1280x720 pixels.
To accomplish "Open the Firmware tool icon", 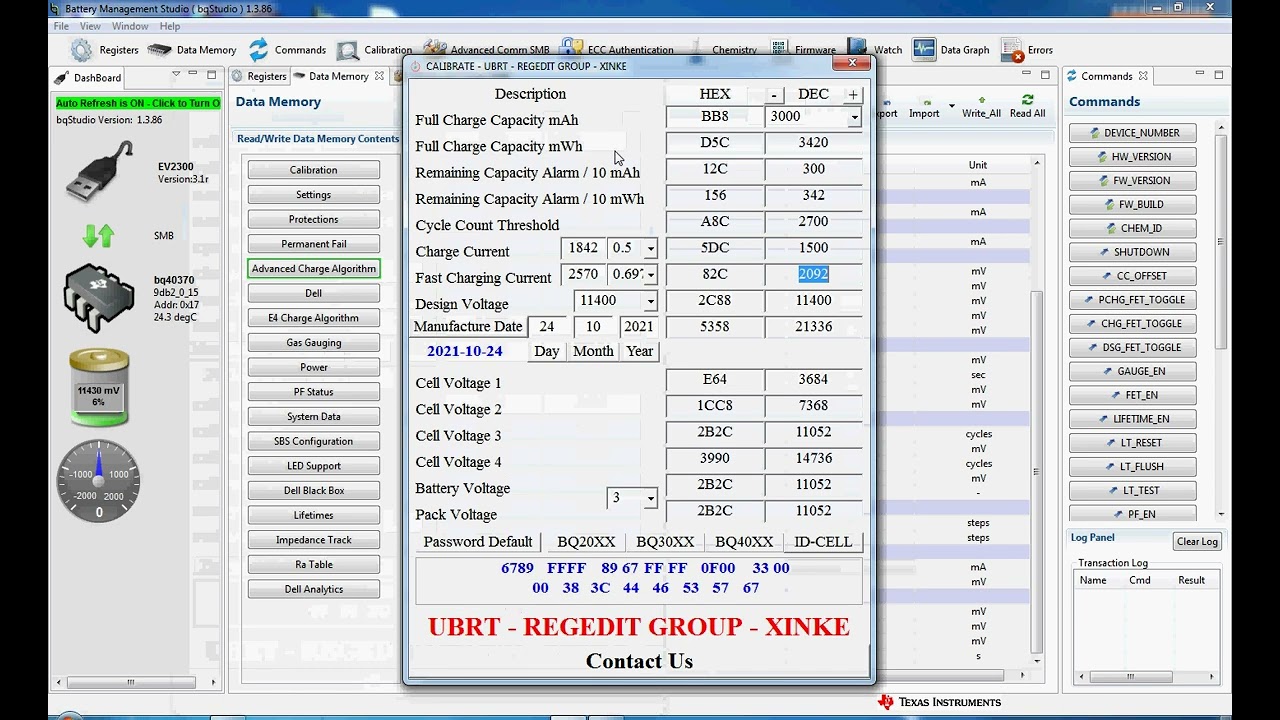I will pyautogui.click(x=803, y=50).
